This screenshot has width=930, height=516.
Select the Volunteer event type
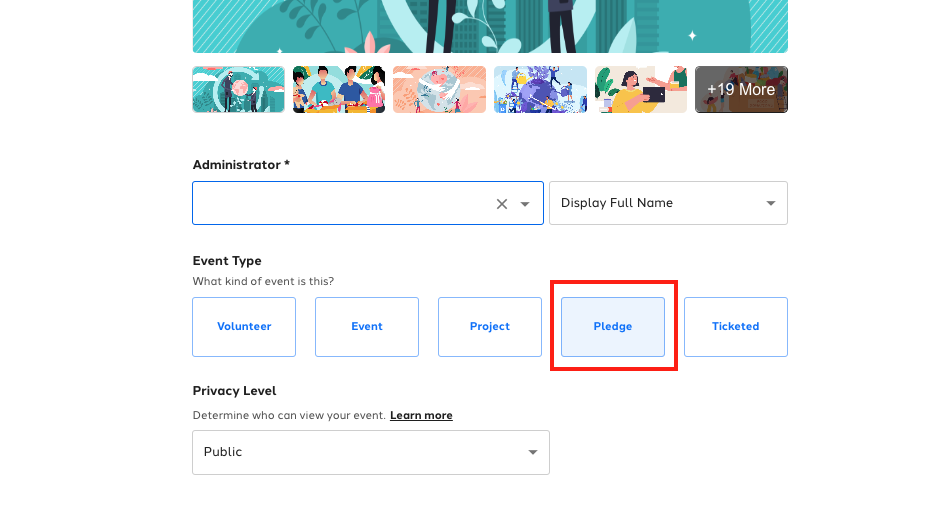click(x=244, y=327)
